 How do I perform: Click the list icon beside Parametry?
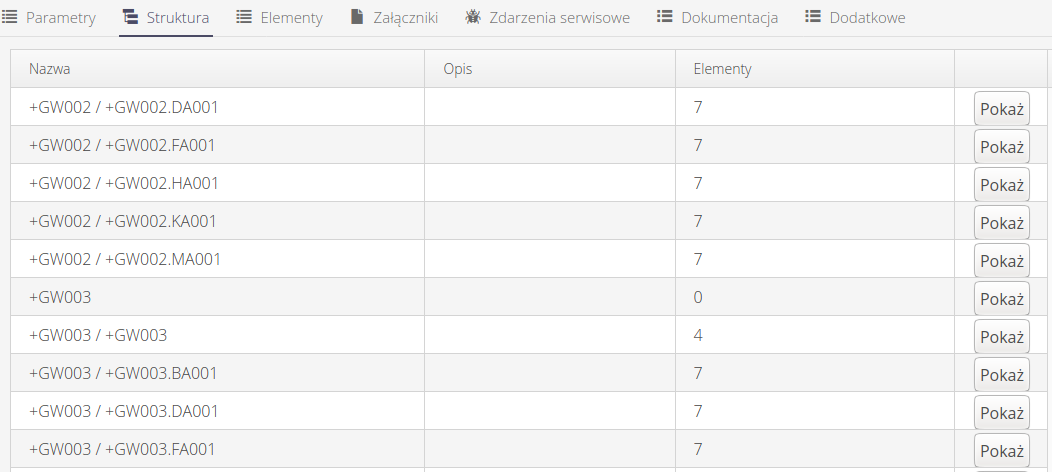pyautogui.click(x=10, y=18)
